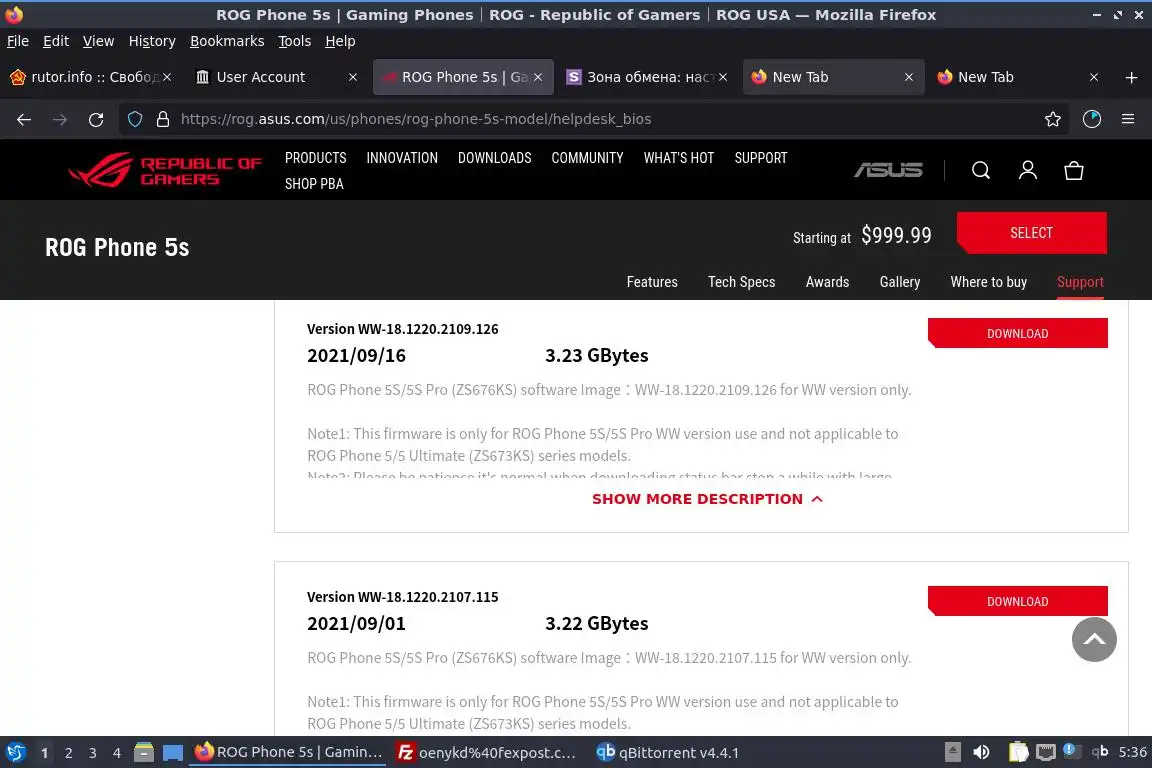This screenshot has width=1152, height=768.
Task: Open the shopping bag cart icon
Action: click(x=1074, y=171)
